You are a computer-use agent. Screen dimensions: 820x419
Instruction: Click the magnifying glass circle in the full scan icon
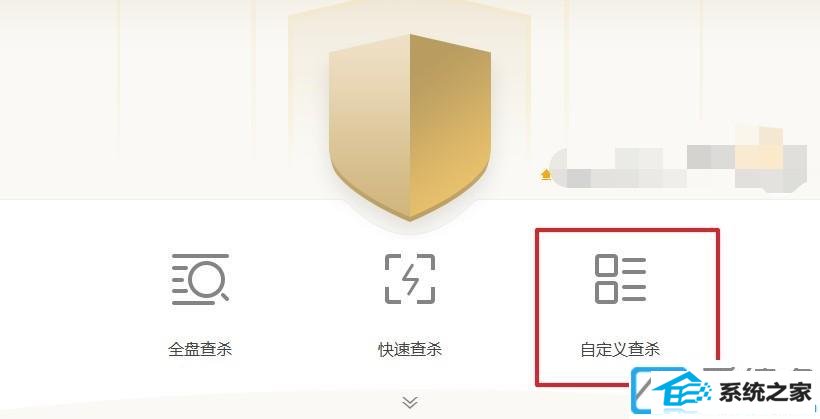207,277
